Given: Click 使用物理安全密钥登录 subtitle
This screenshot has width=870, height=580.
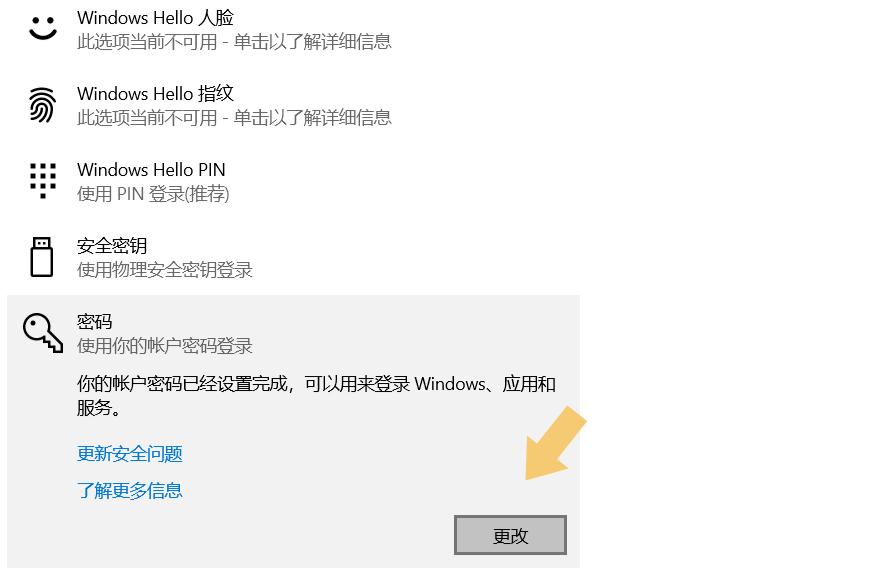Looking at the screenshot, I should pos(165,270).
